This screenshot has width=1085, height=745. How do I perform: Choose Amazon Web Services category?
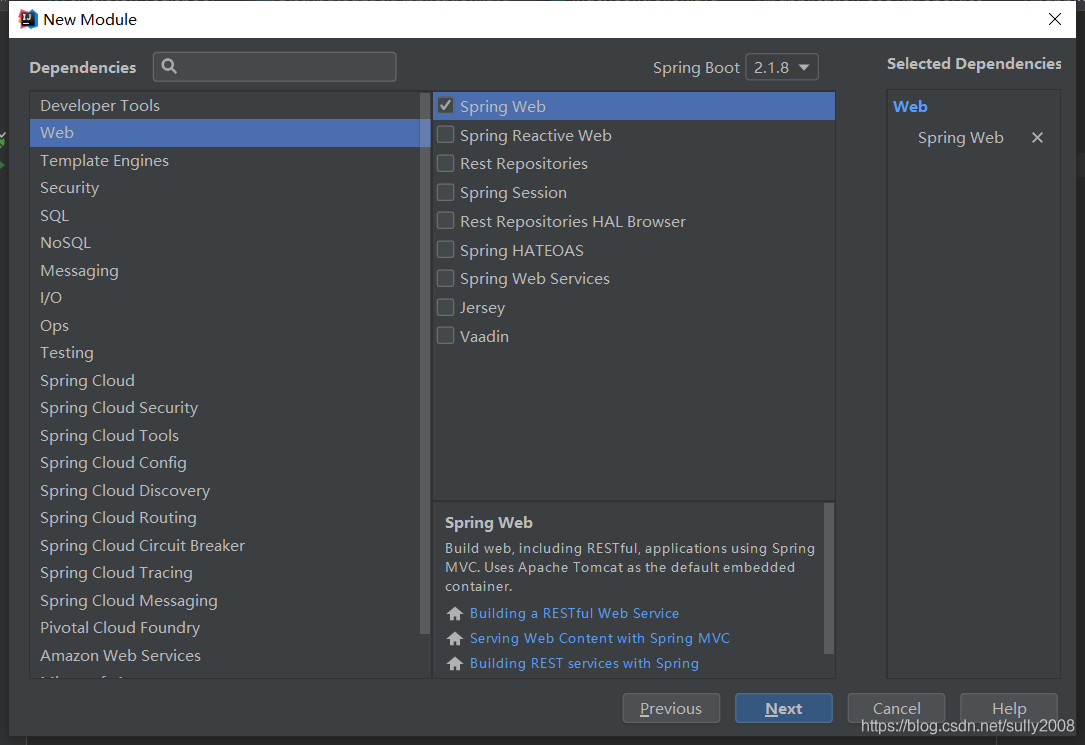pos(226,655)
